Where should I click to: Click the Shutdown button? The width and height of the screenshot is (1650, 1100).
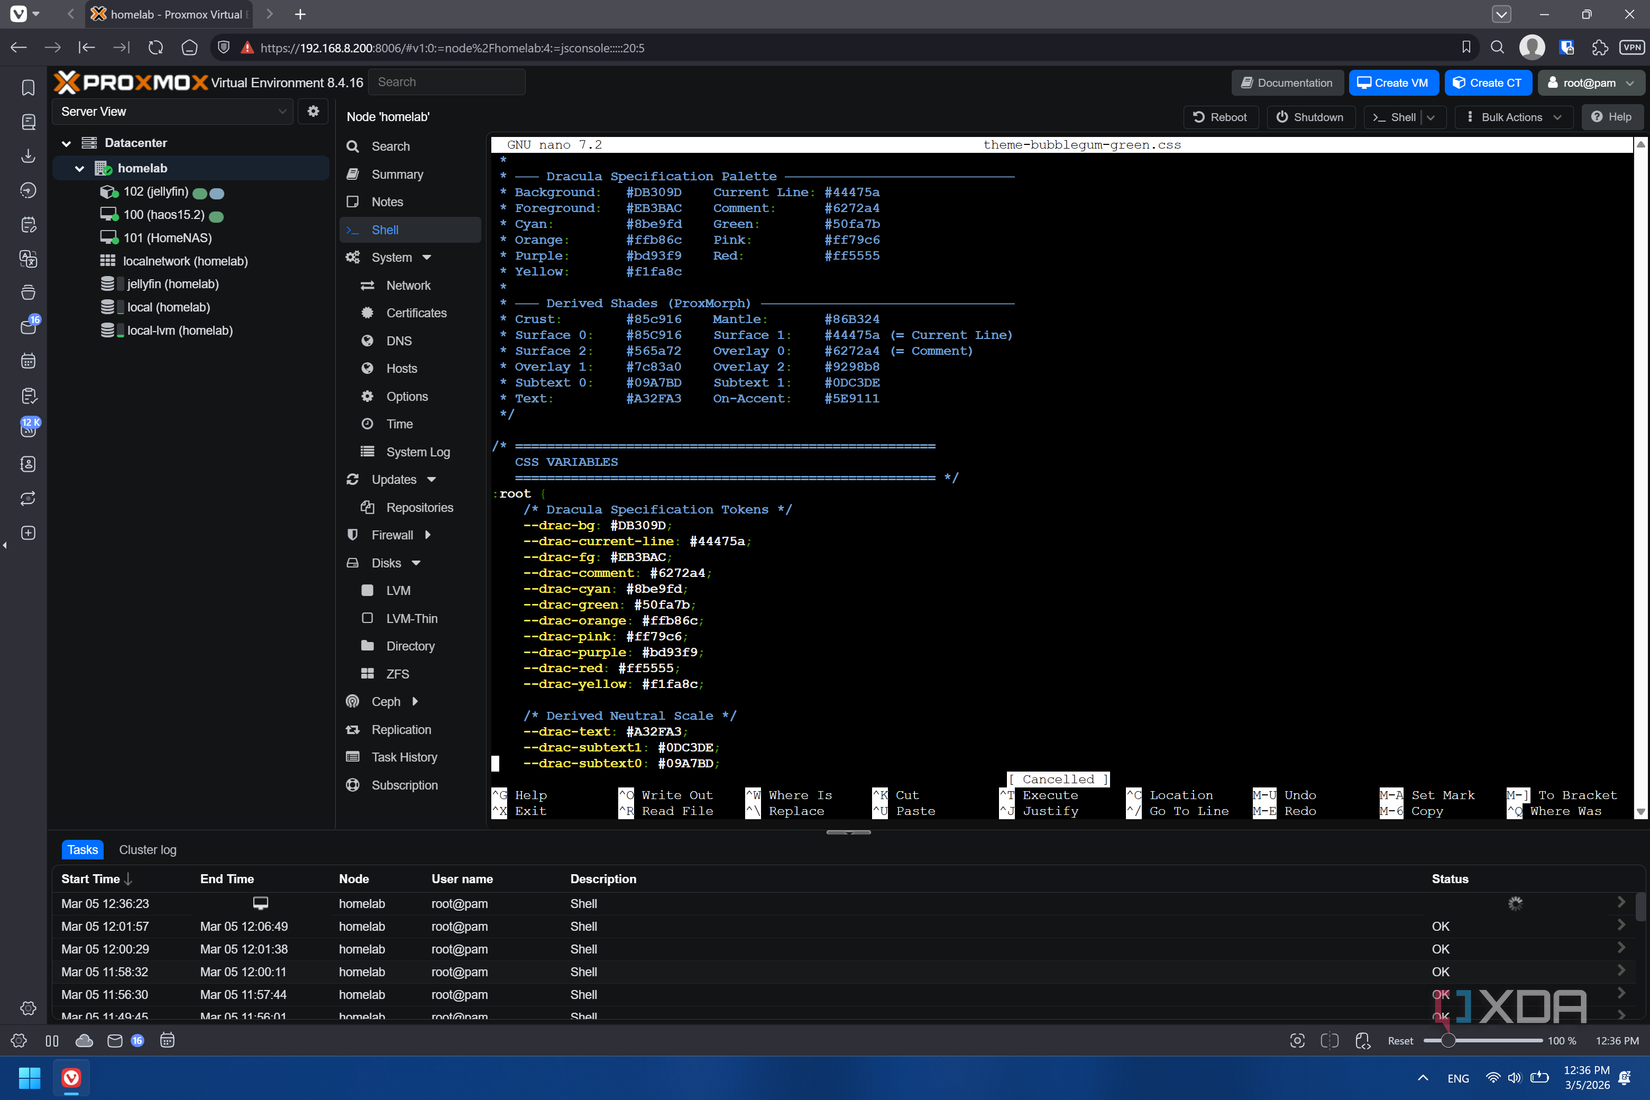[x=1311, y=117]
